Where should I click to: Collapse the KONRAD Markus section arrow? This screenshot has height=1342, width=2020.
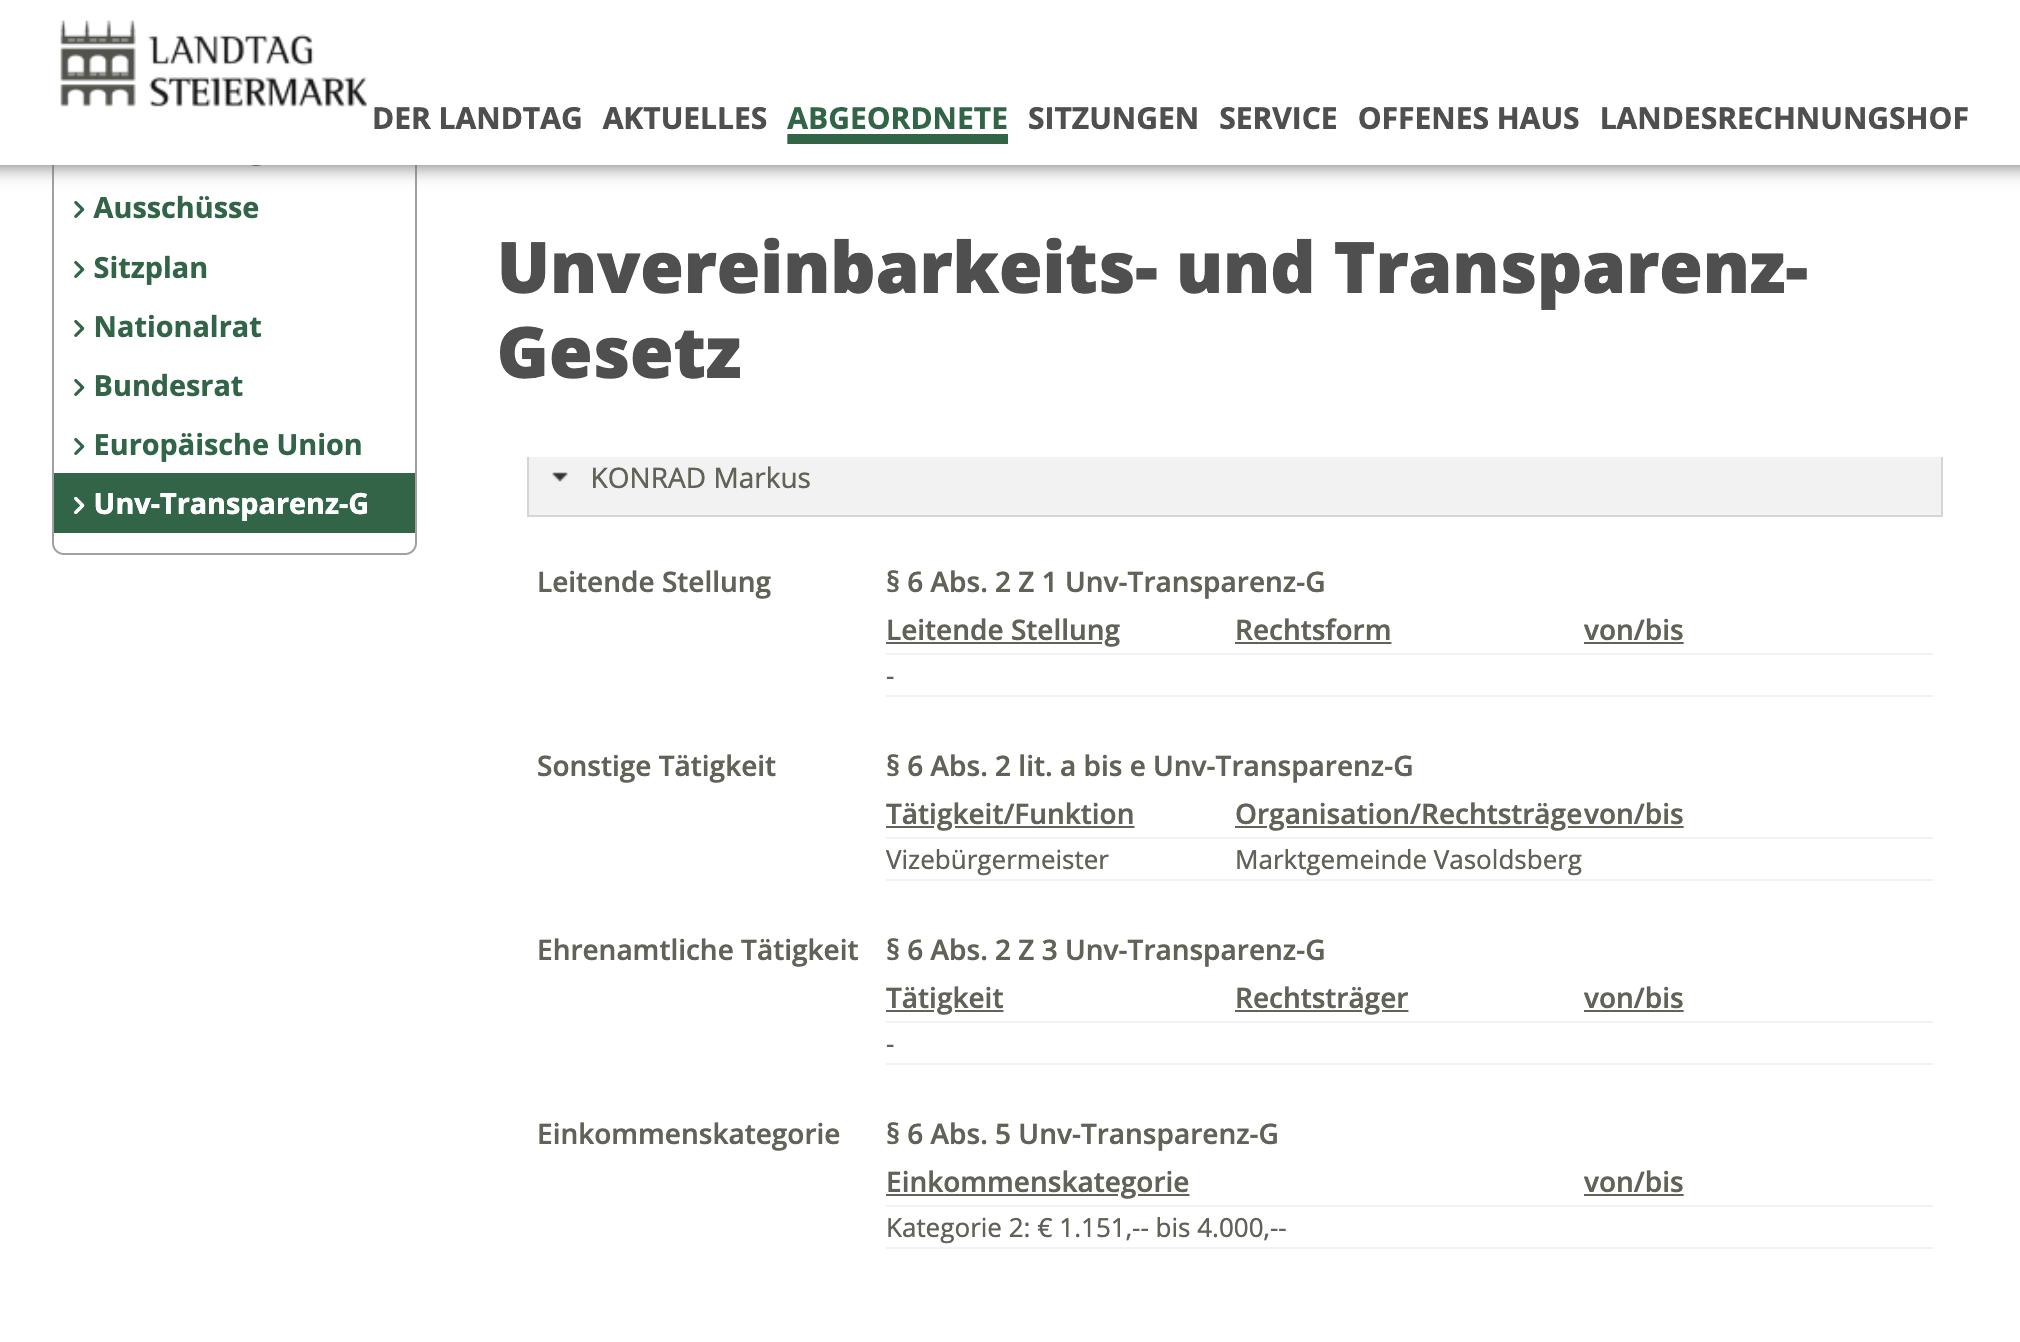coord(560,478)
